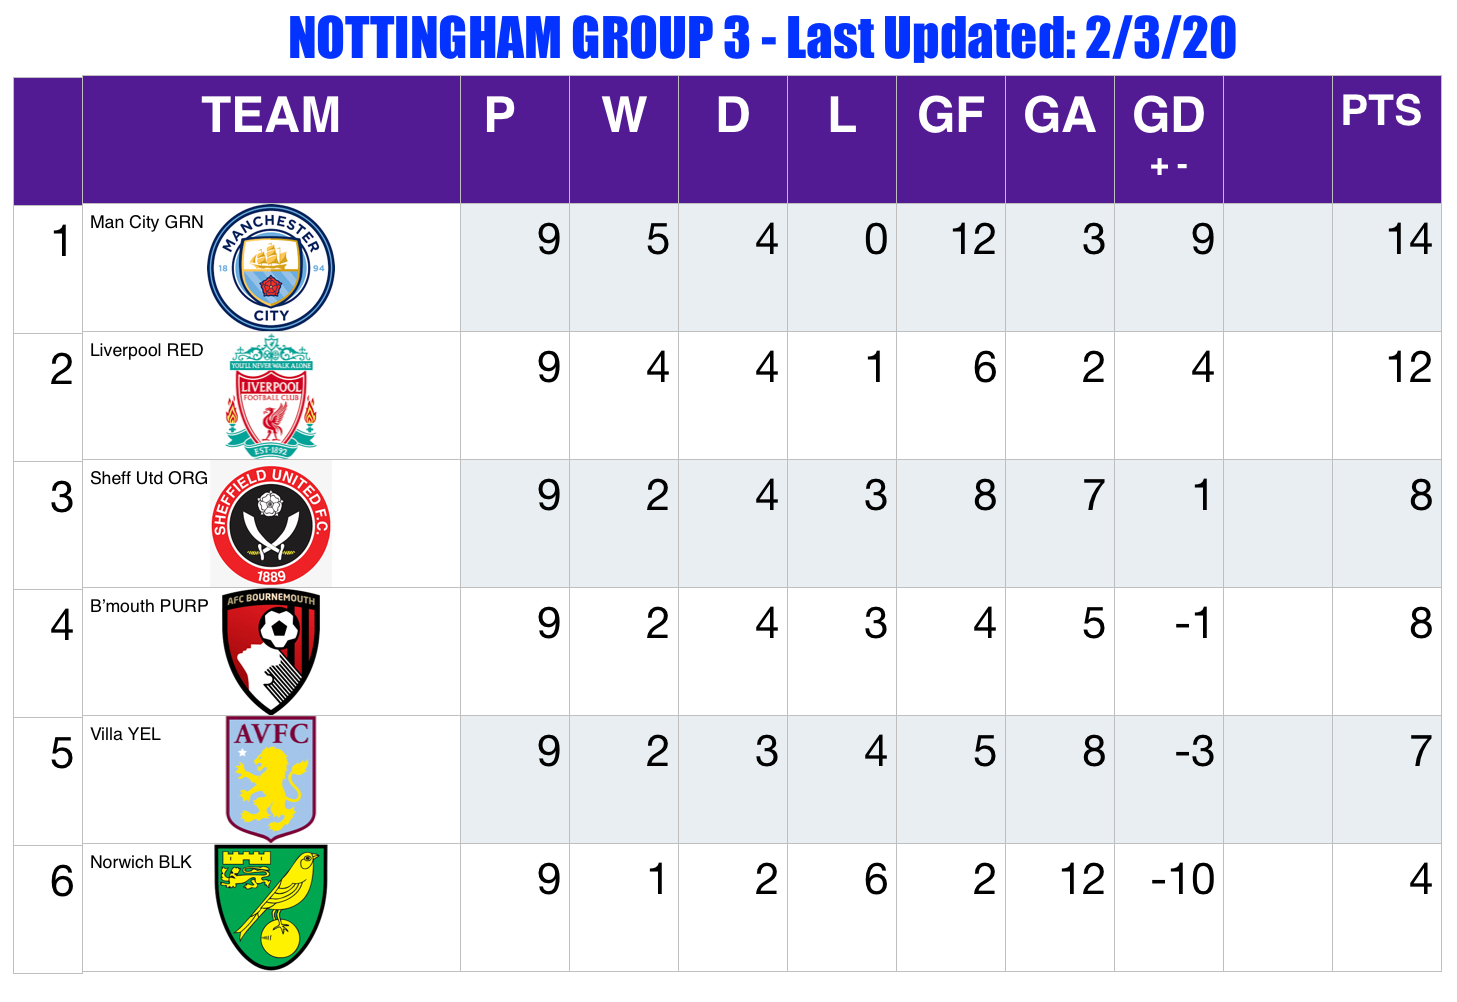Click the GA column header
The width and height of the screenshot is (1457, 1002).
point(1060,115)
